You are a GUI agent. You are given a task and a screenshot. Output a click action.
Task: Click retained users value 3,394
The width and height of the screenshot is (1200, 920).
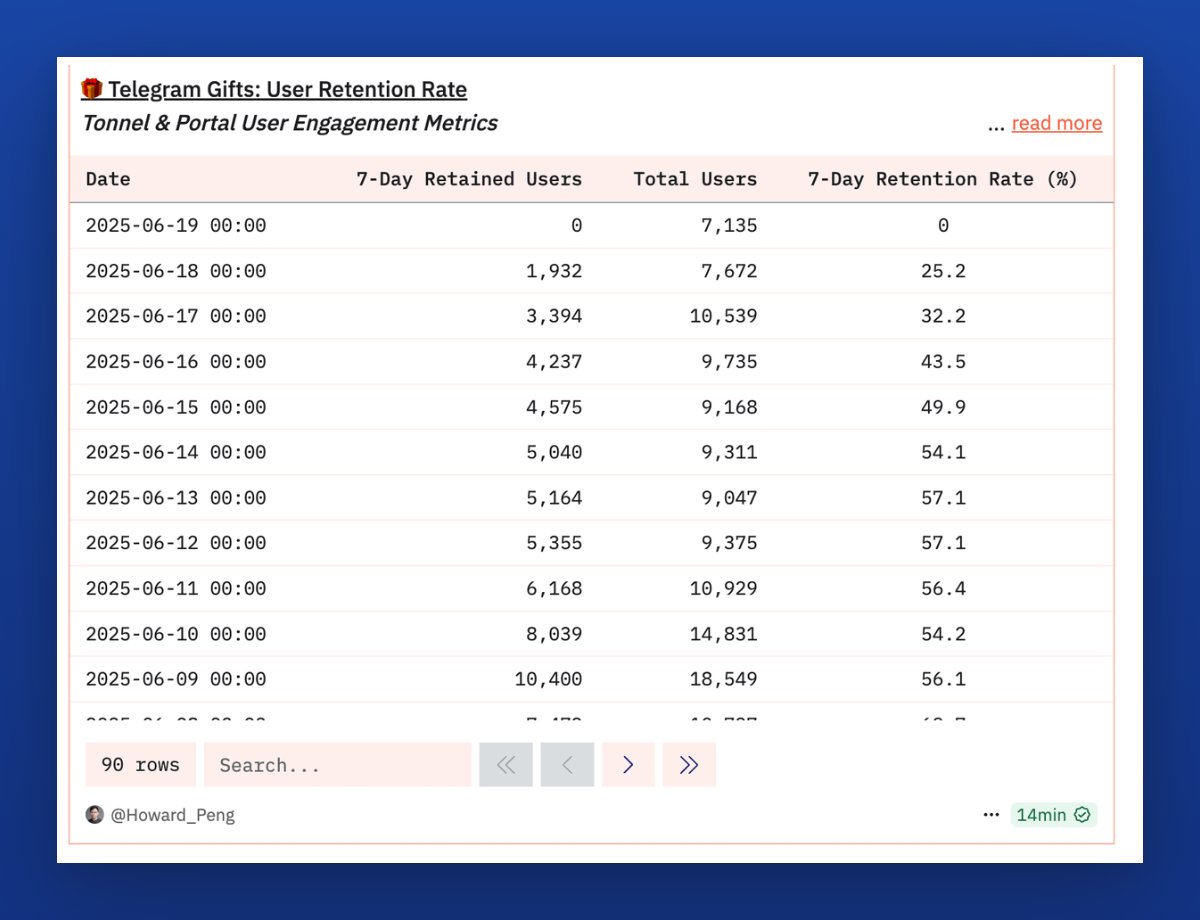[554, 316]
